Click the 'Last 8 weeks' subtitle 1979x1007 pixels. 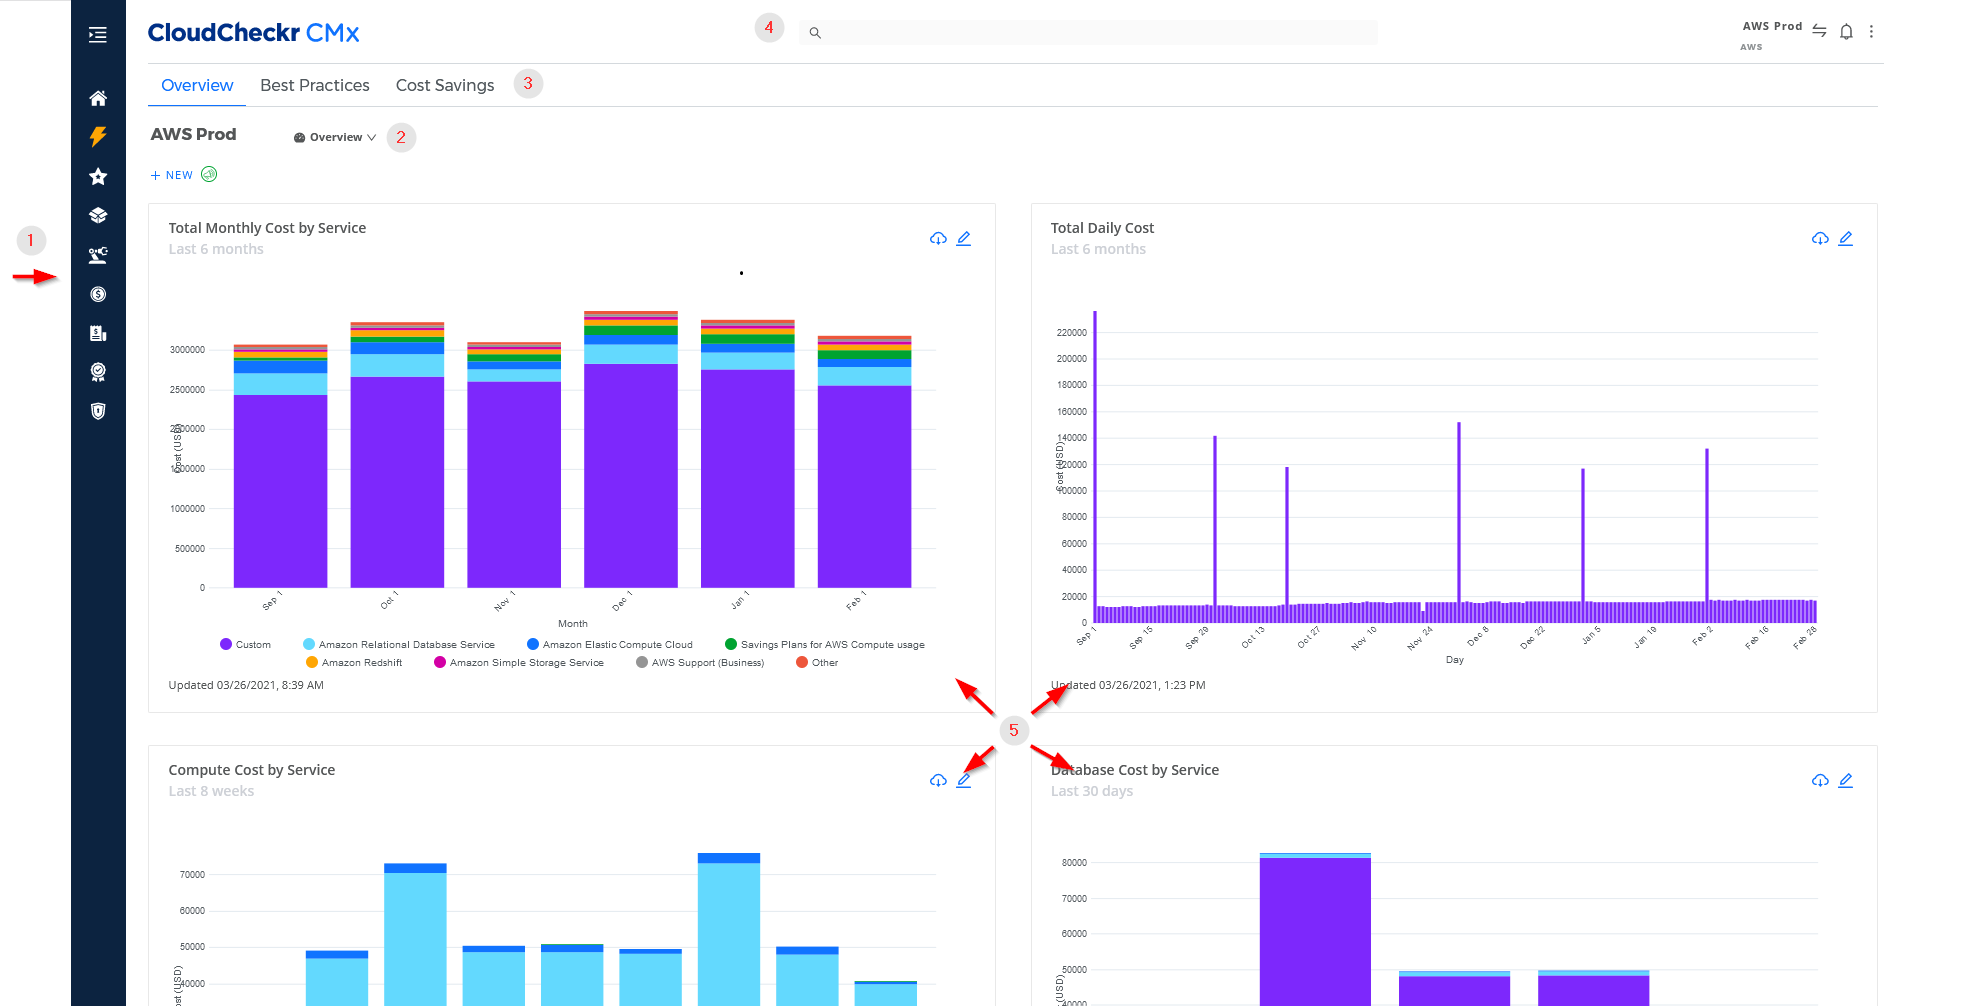211,791
